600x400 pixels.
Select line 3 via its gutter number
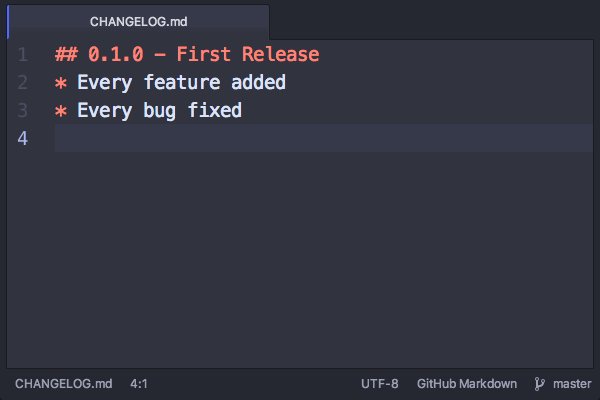click(23, 110)
